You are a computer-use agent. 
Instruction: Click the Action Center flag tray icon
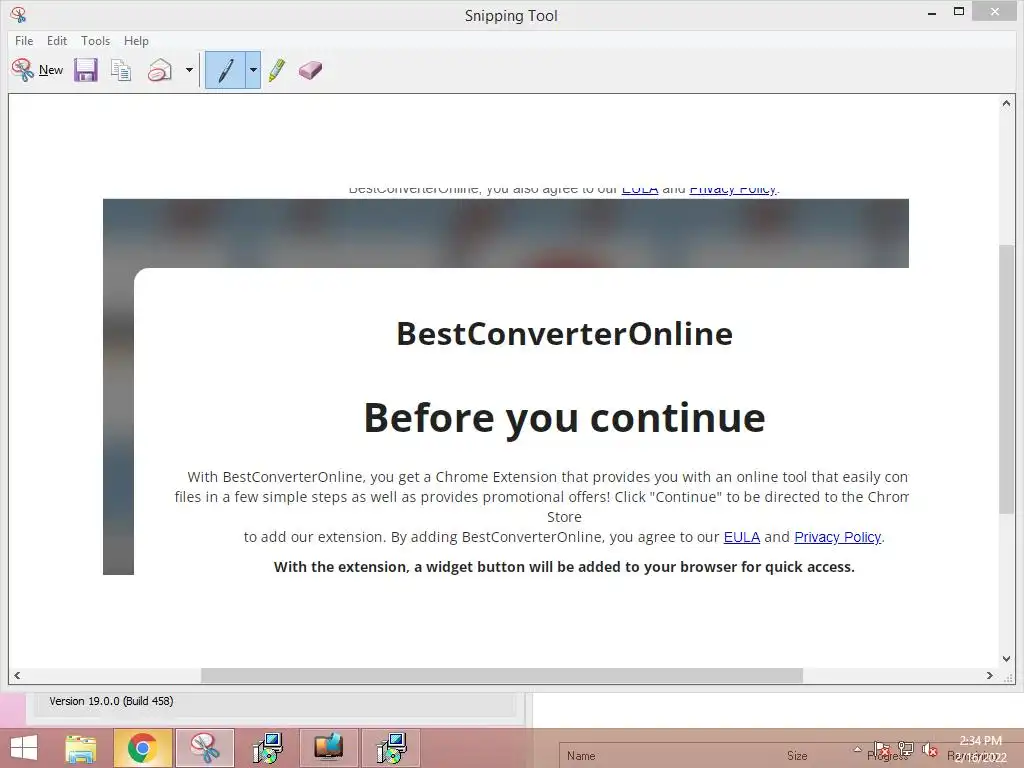(x=881, y=749)
